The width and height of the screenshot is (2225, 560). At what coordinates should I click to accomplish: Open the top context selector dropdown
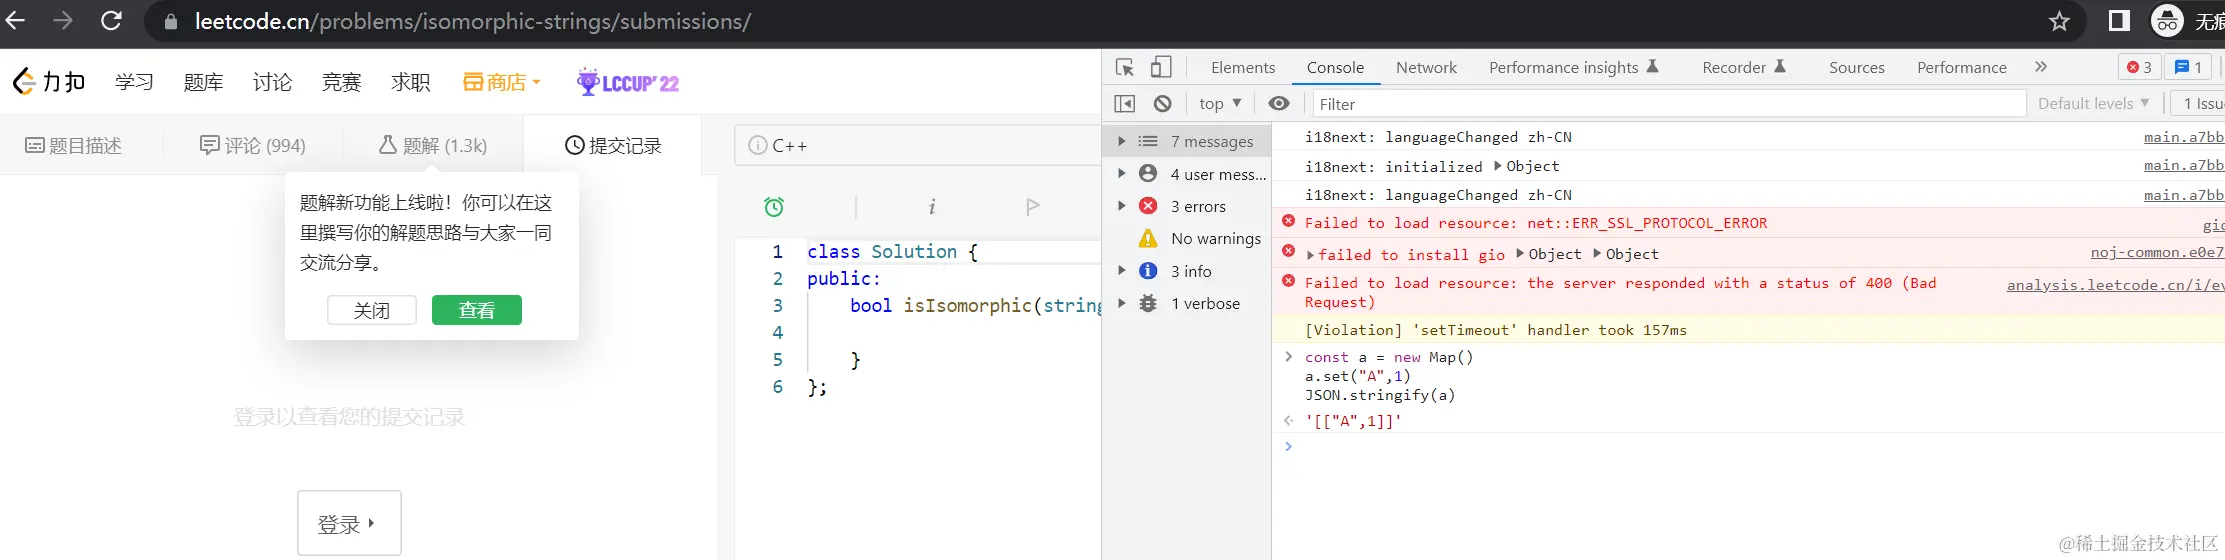tap(1220, 103)
